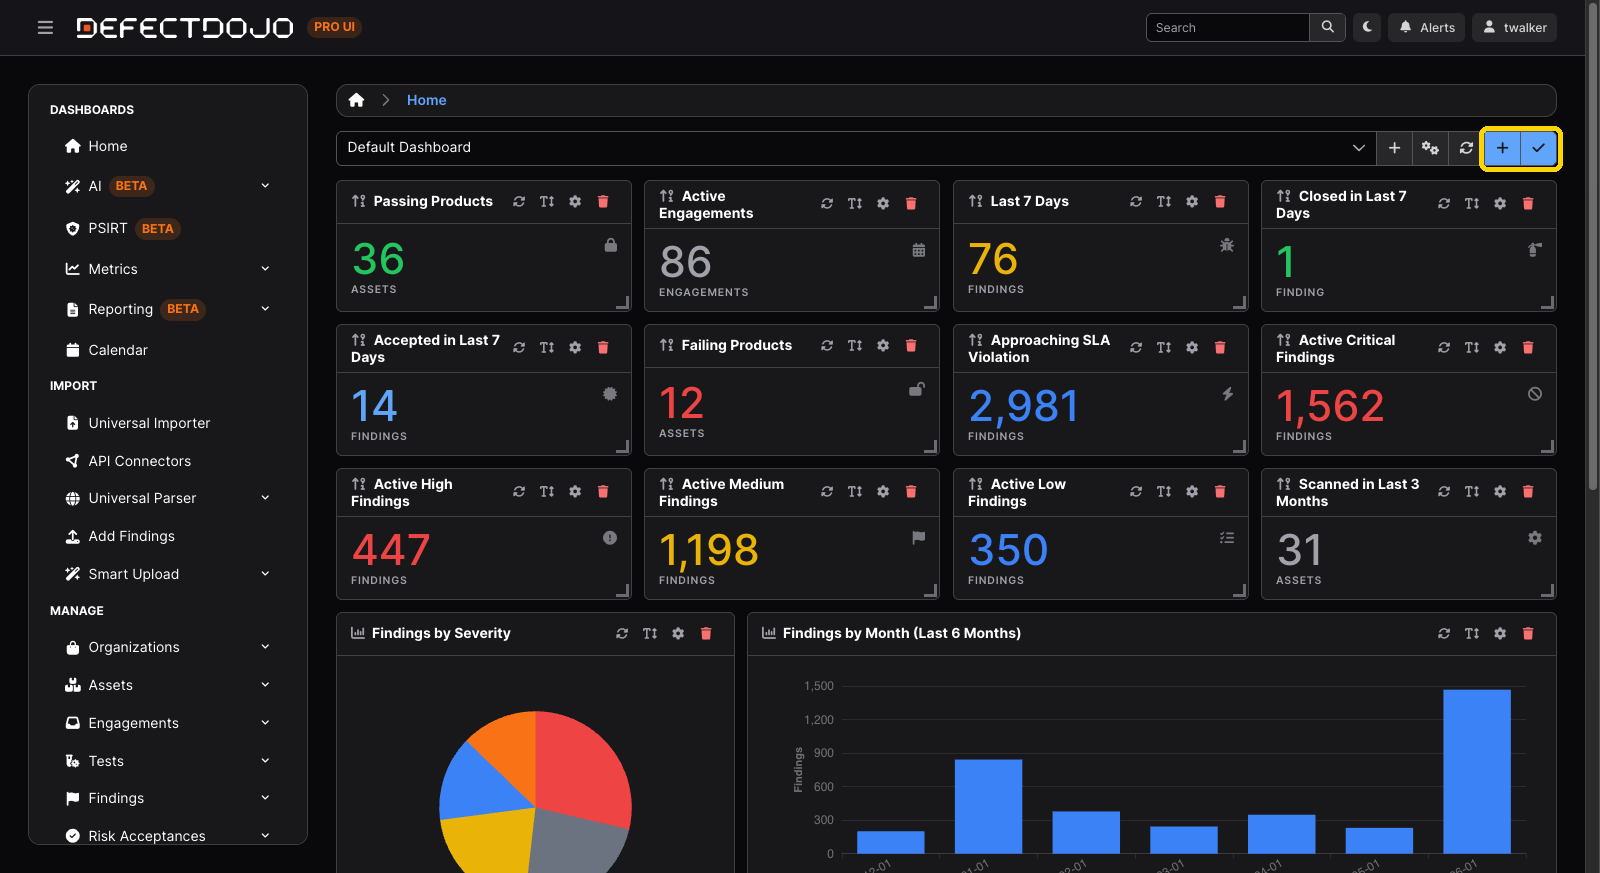Viewport: 1600px width, 873px height.
Task: Open the Alerts notifications
Action: (x=1427, y=28)
